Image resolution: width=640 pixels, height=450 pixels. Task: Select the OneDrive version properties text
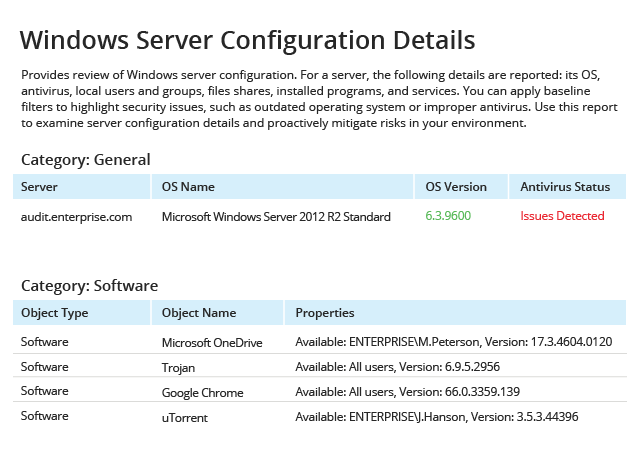click(x=453, y=343)
